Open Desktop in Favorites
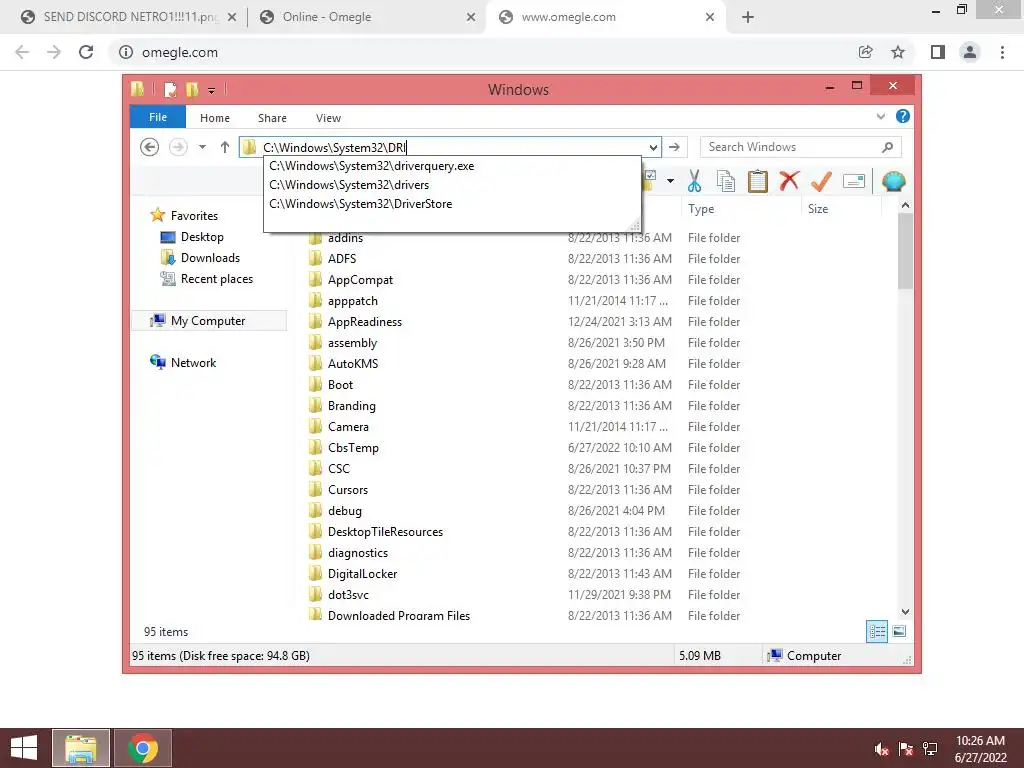This screenshot has height=768, width=1024. (202, 237)
